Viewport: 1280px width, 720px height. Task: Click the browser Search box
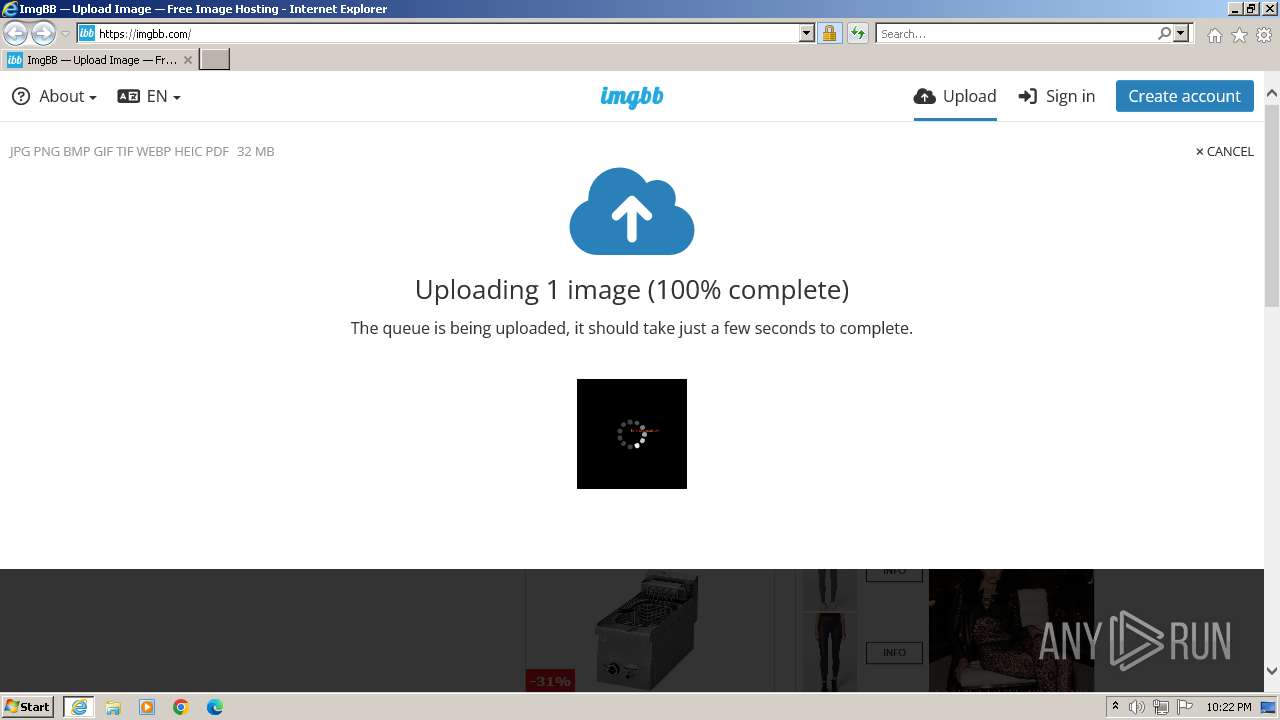(x=1017, y=33)
